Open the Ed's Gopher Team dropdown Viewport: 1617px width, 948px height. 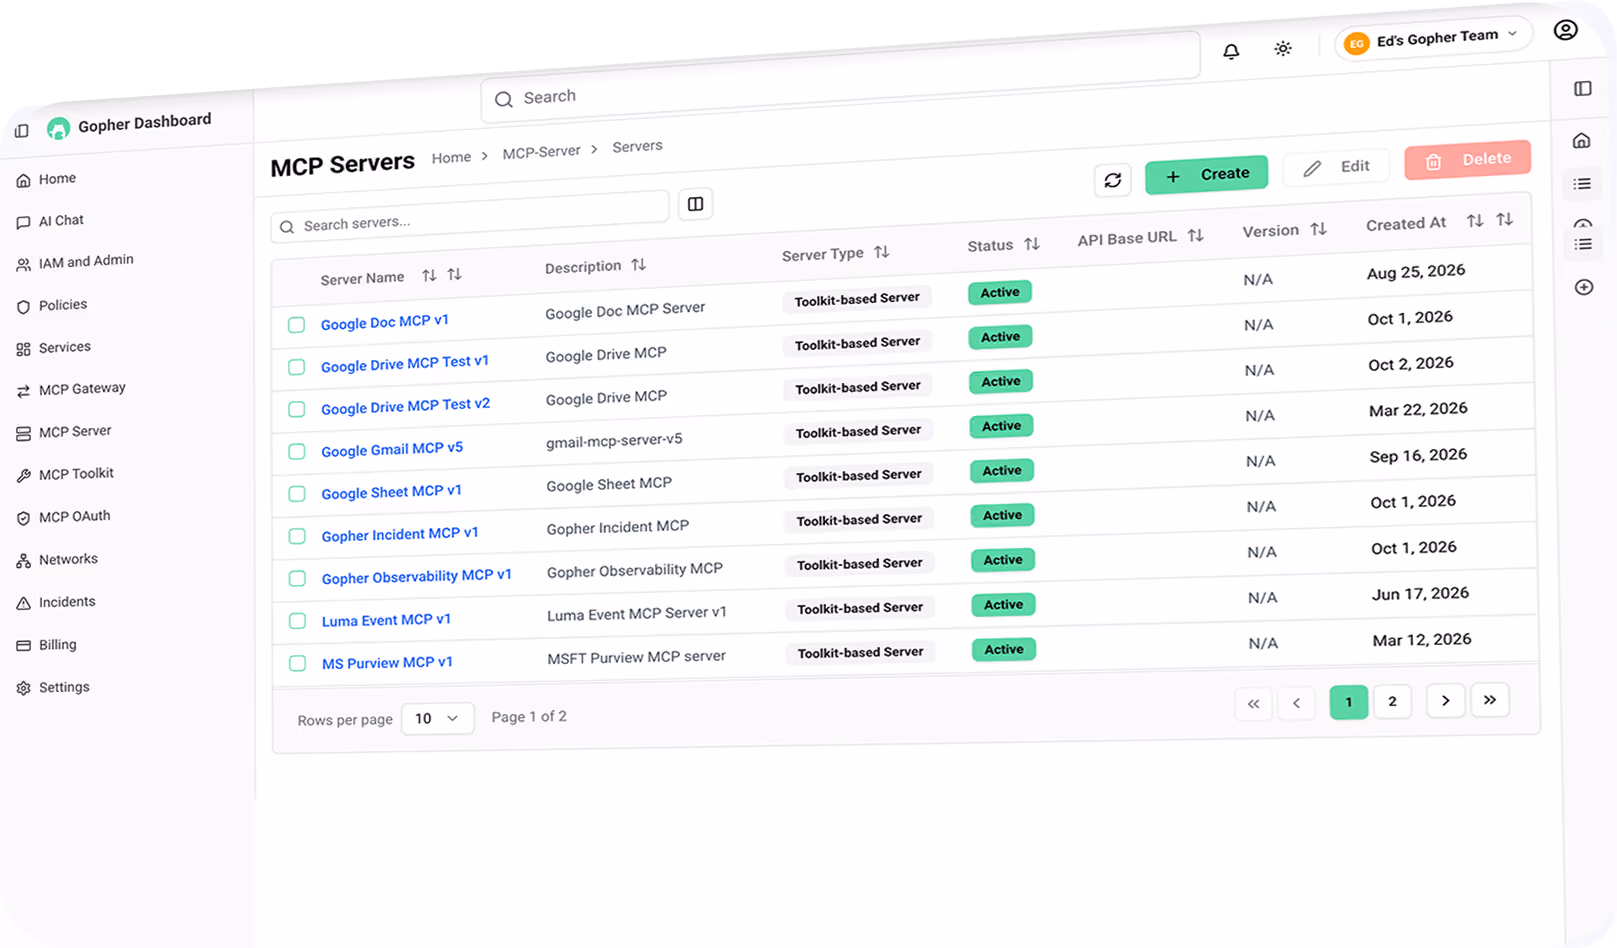coord(1433,40)
